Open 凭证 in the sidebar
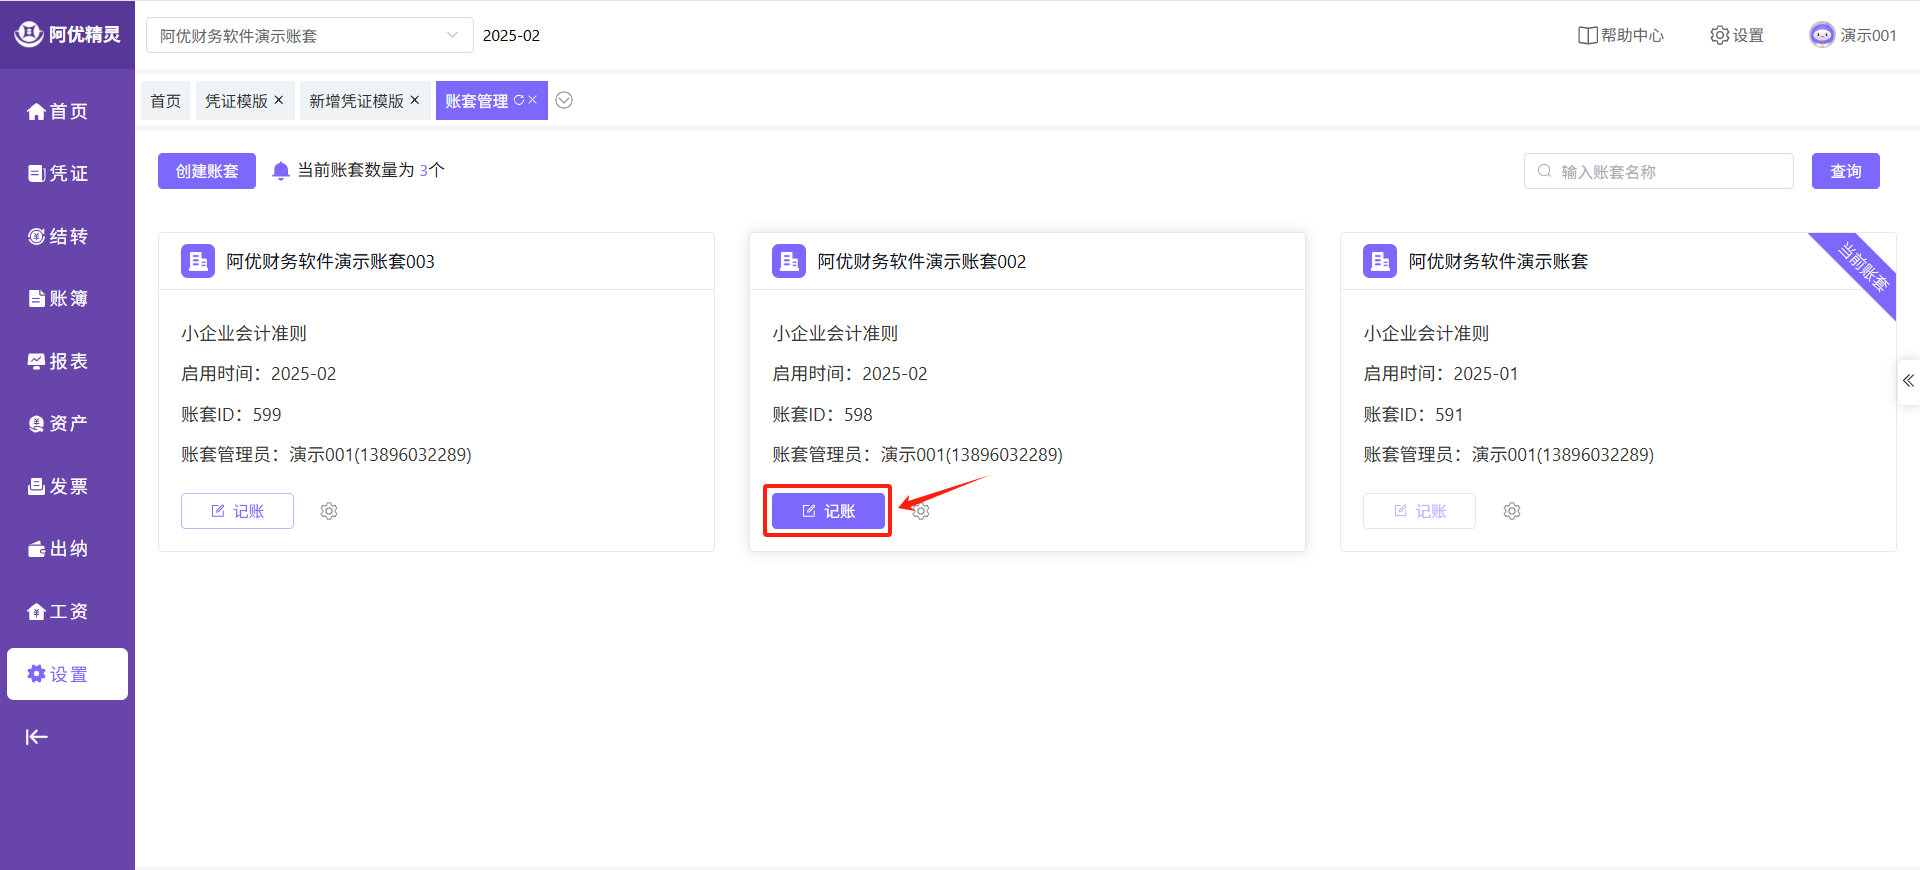 coord(58,174)
